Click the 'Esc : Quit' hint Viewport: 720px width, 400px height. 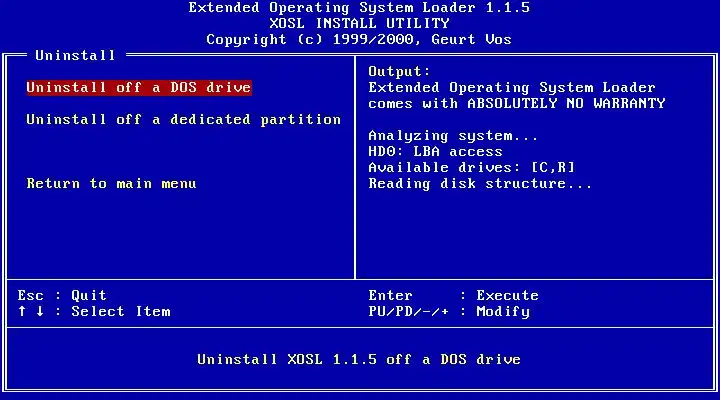pos(62,295)
